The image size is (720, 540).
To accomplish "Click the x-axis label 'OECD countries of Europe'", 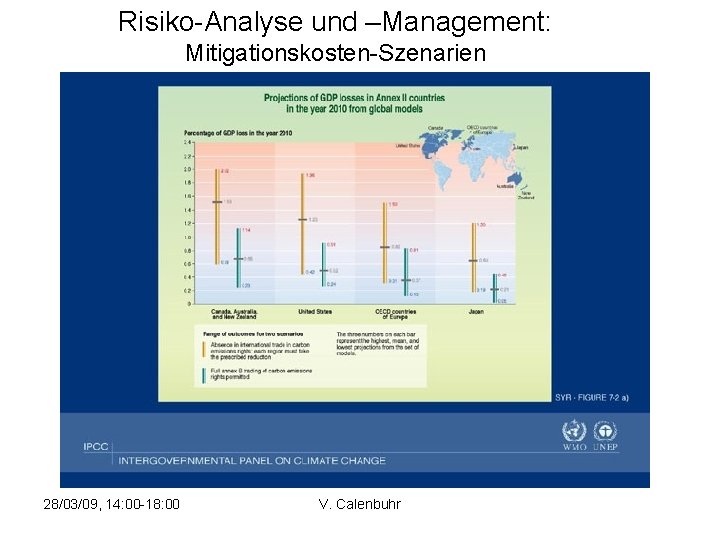I will tap(395, 314).
